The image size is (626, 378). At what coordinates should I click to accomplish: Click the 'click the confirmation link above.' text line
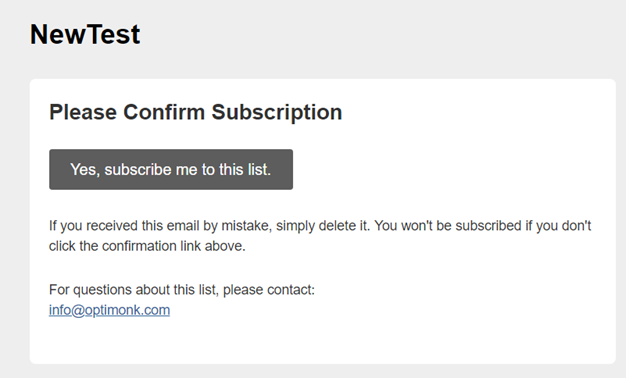click(x=147, y=246)
